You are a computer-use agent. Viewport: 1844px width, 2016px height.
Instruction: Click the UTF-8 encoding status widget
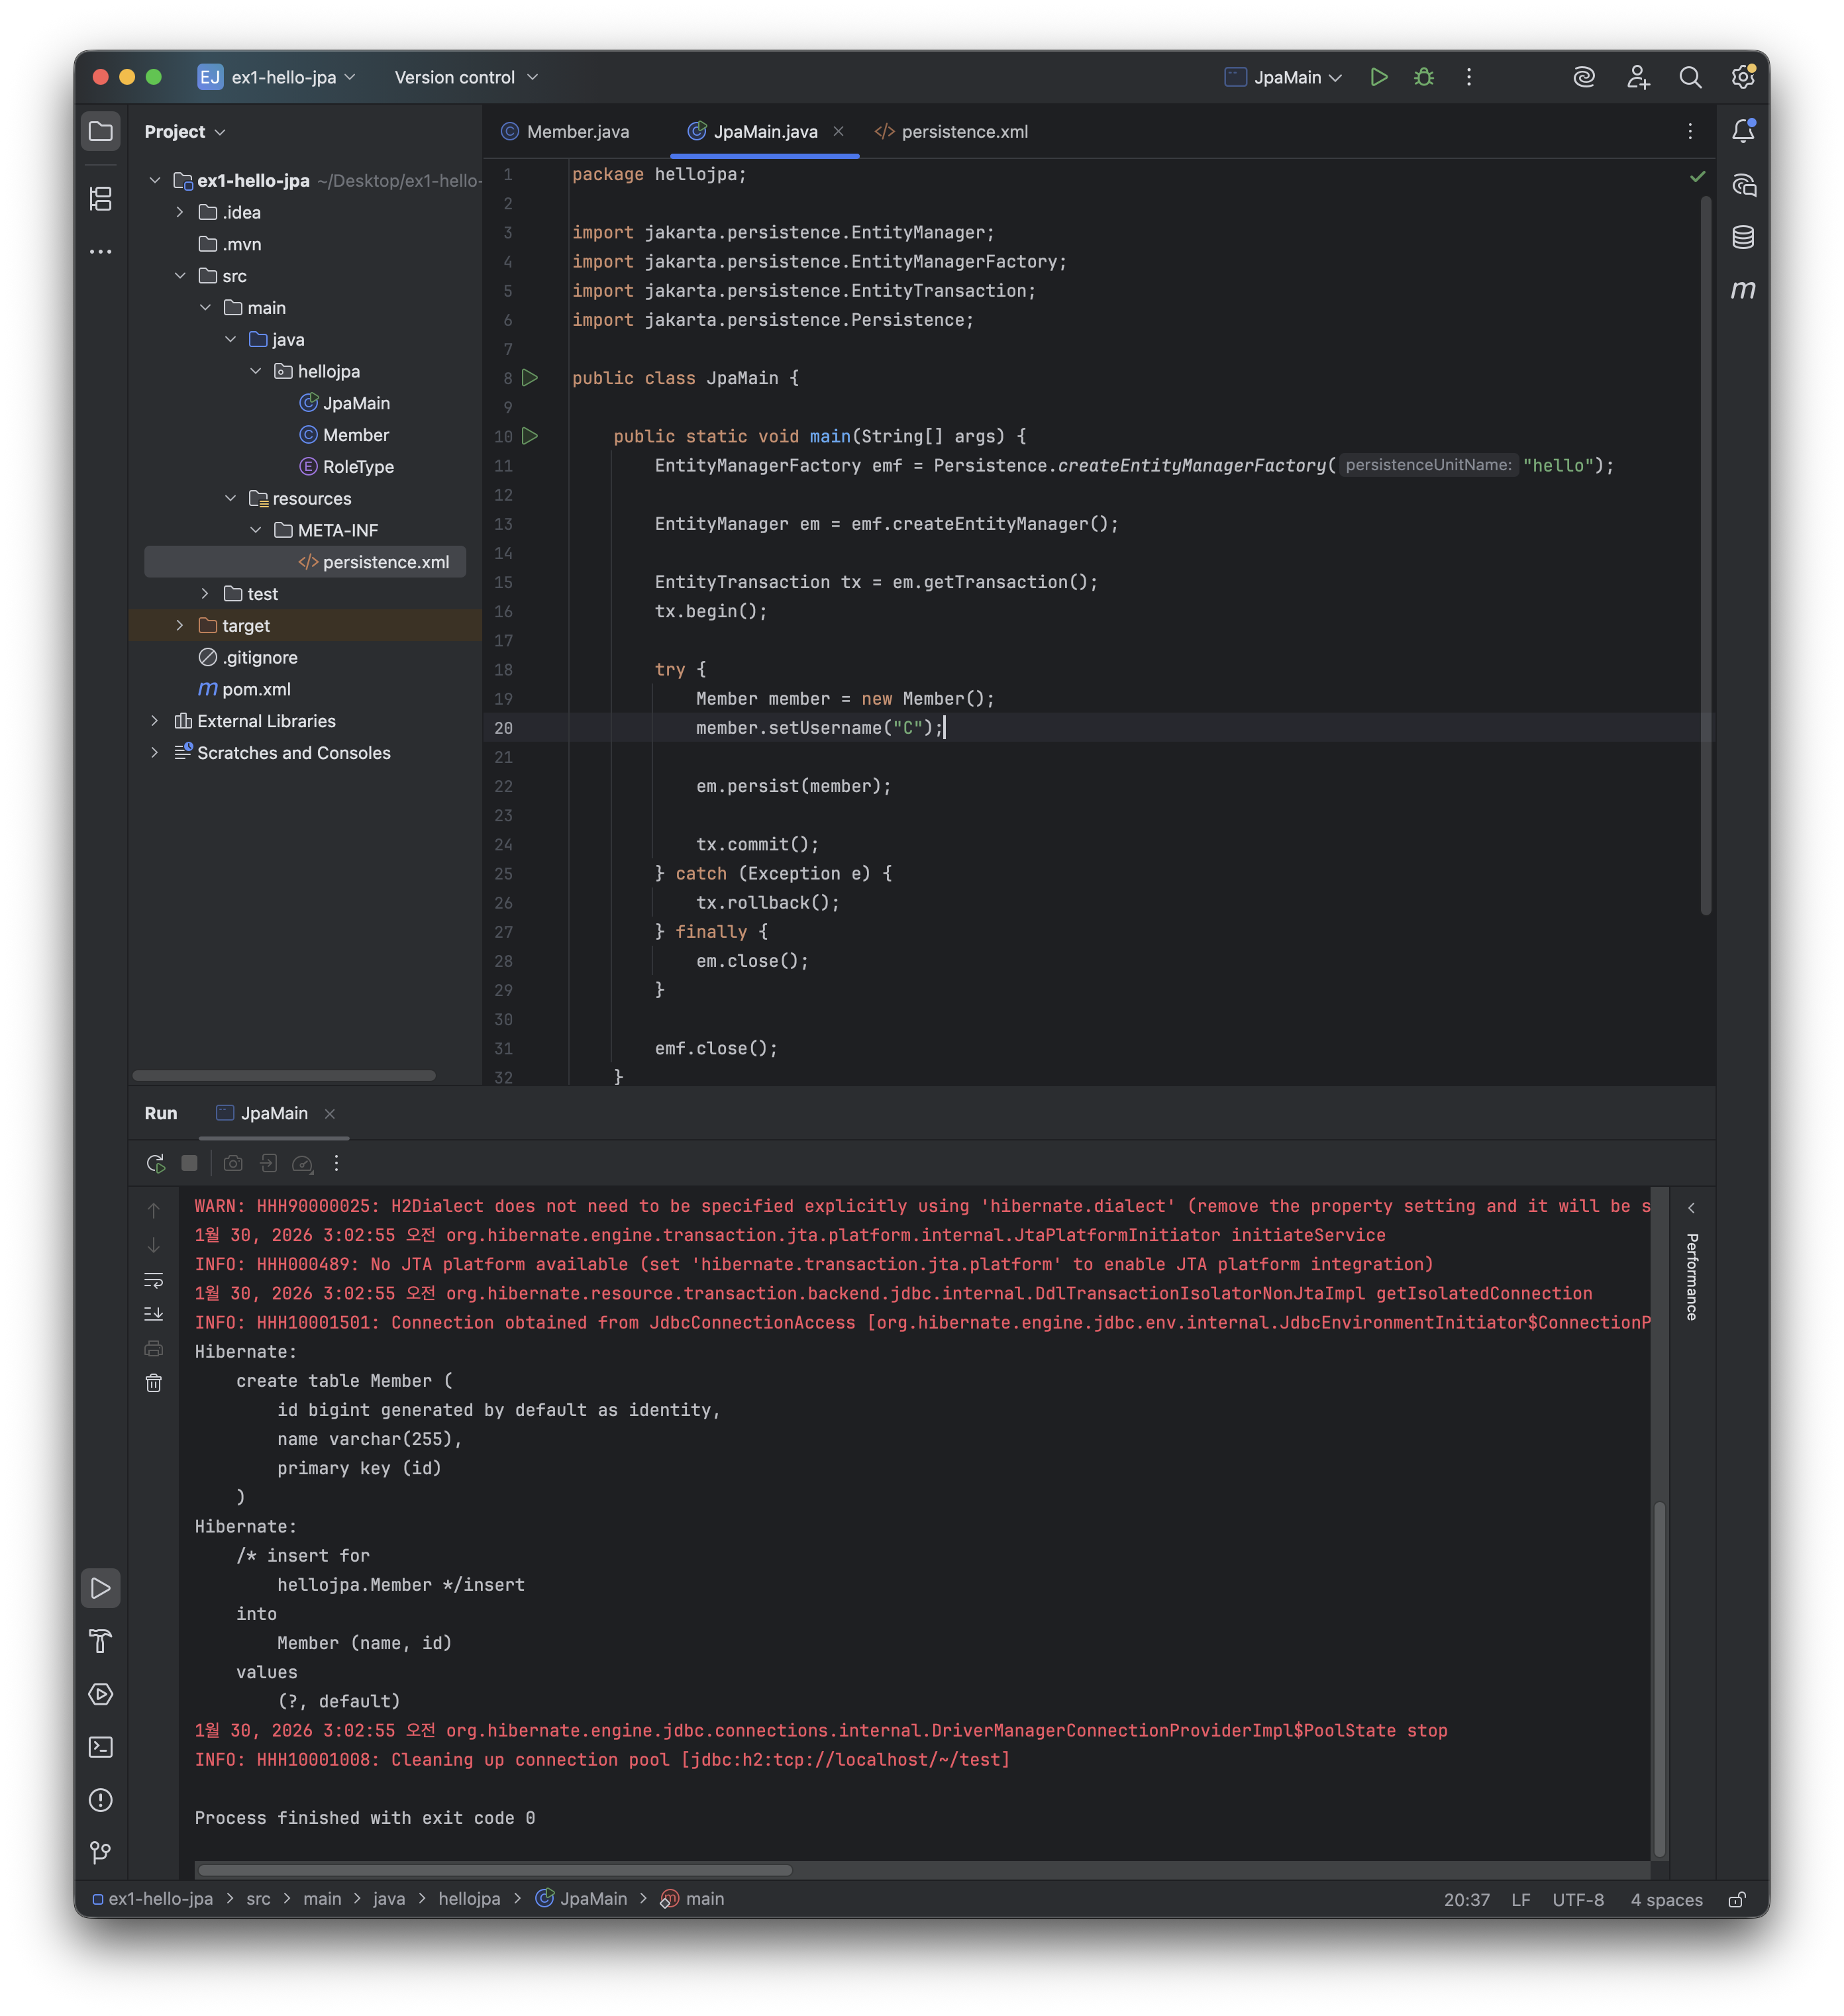(x=1577, y=1899)
